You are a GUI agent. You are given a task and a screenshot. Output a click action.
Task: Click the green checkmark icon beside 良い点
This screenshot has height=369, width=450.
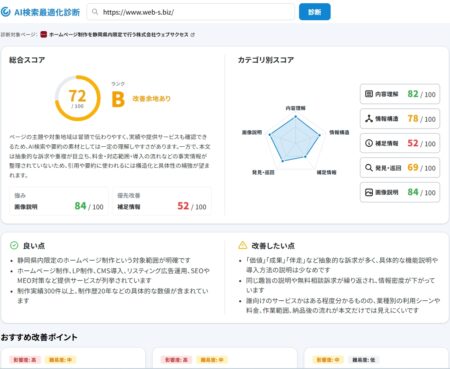pyautogui.click(x=14, y=246)
